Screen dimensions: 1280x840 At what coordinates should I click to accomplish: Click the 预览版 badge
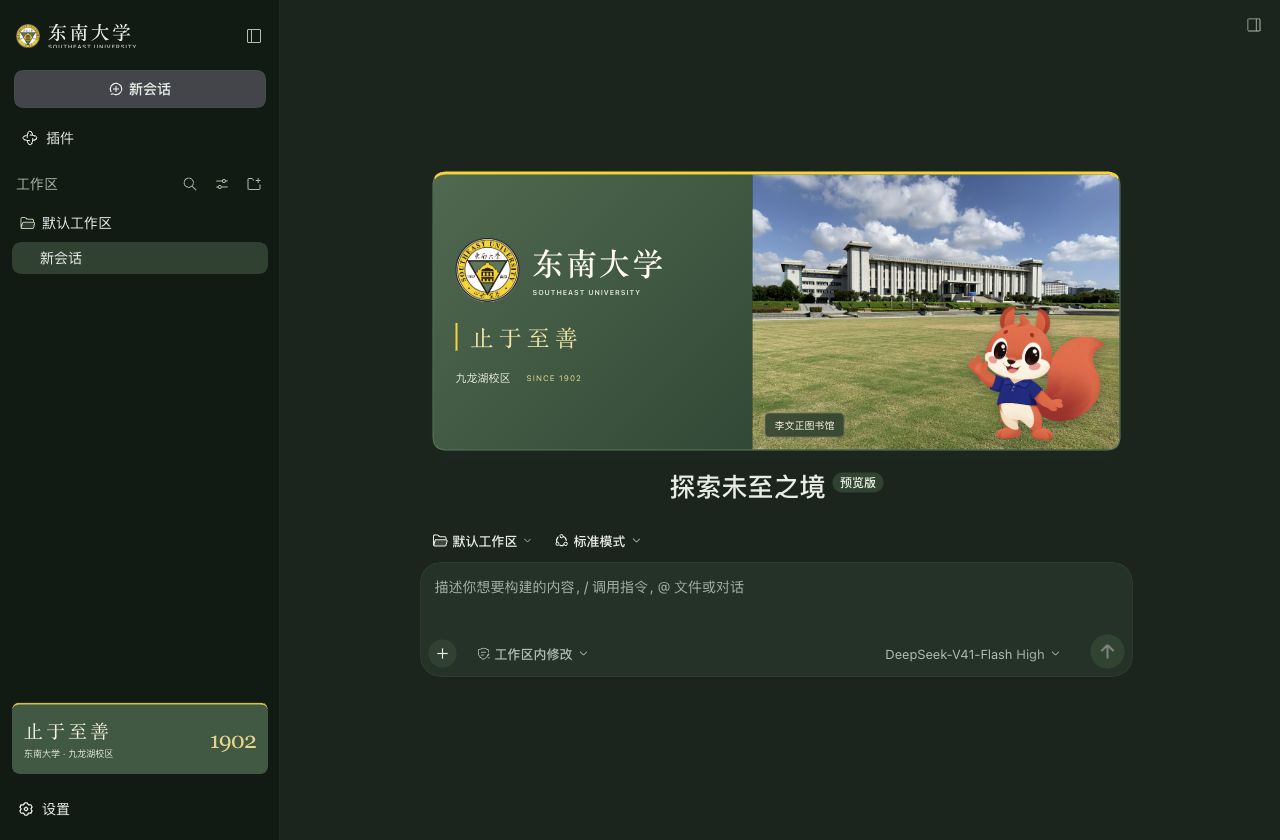pos(858,483)
